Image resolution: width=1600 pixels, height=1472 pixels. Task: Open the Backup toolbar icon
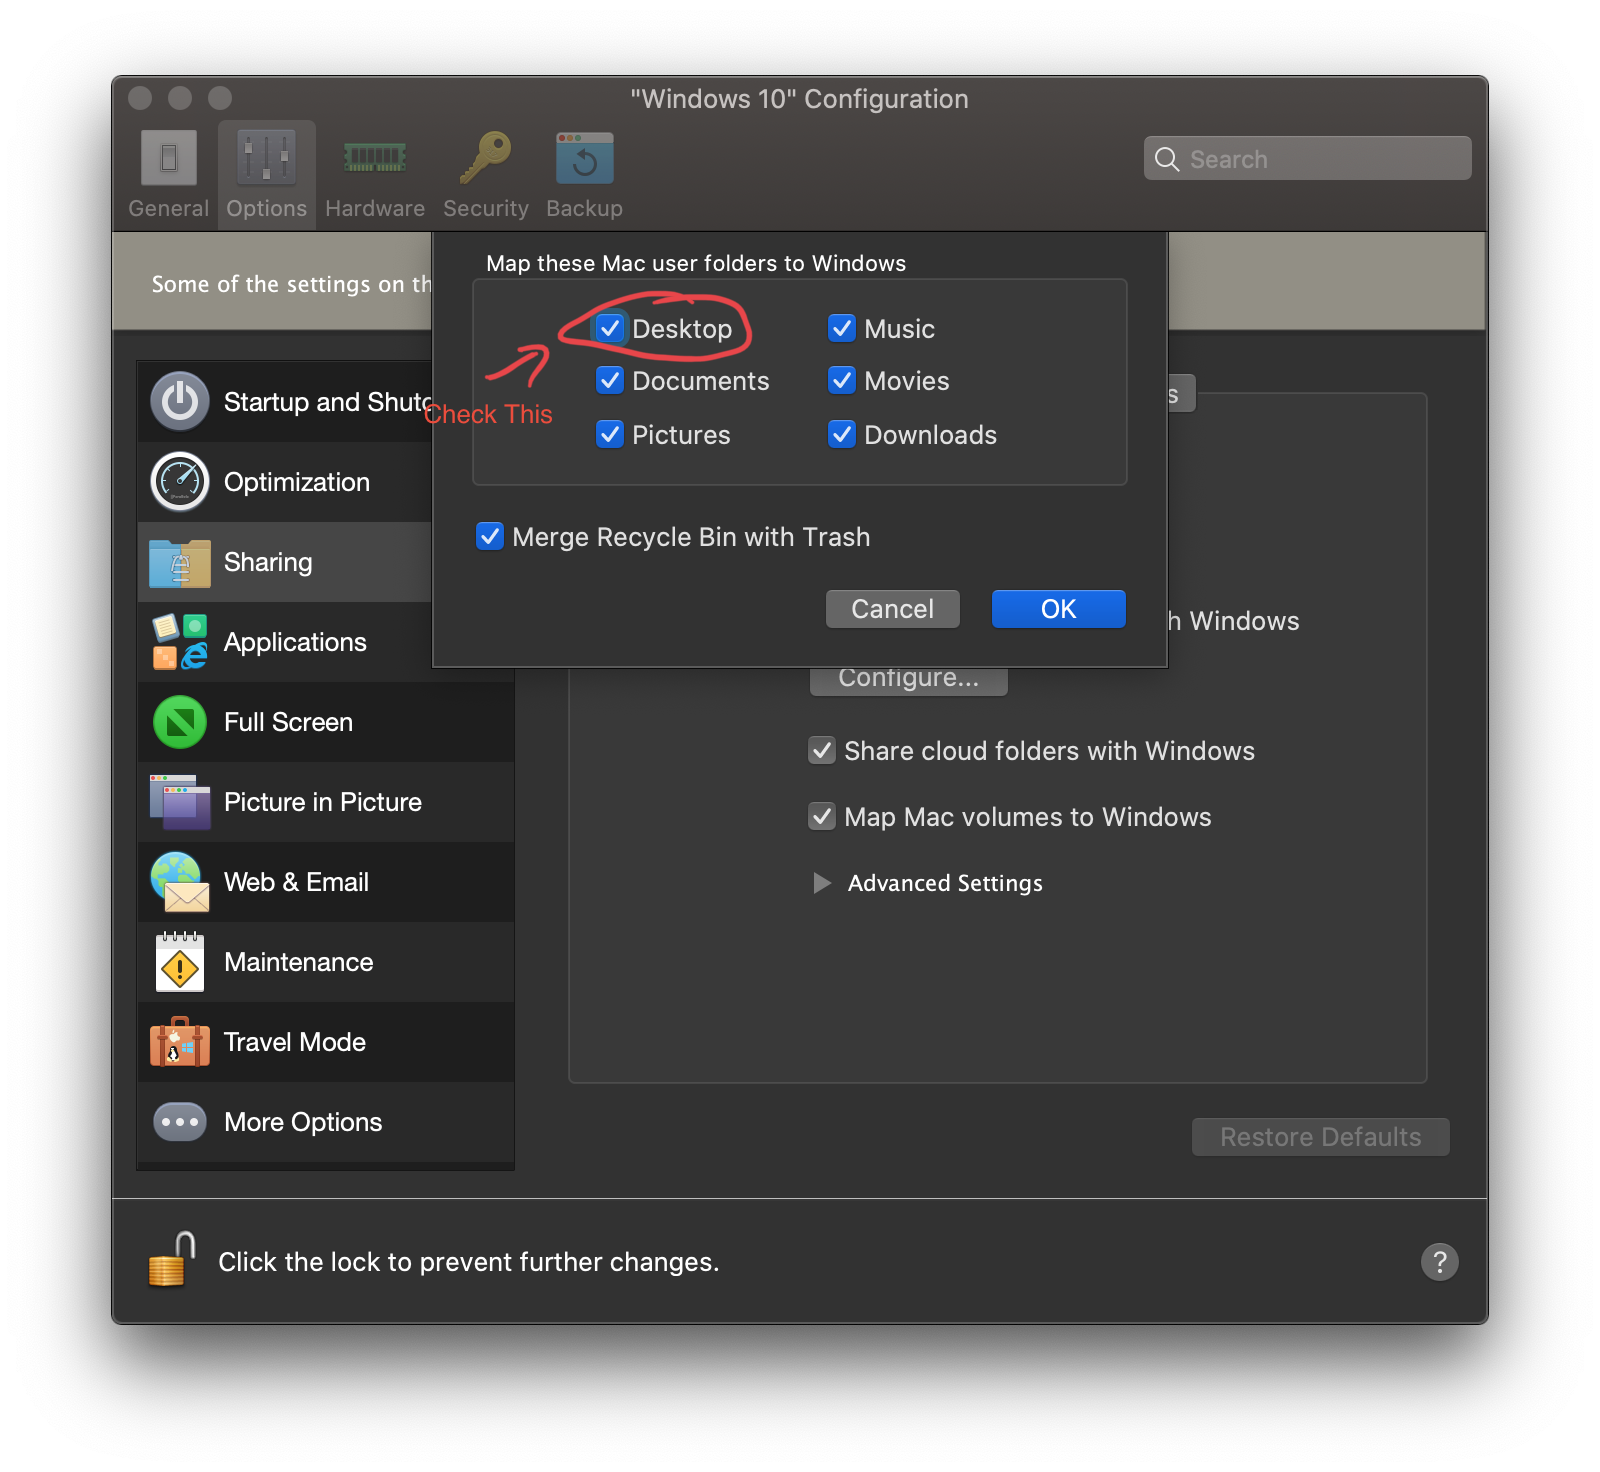(x=585, y=158)
